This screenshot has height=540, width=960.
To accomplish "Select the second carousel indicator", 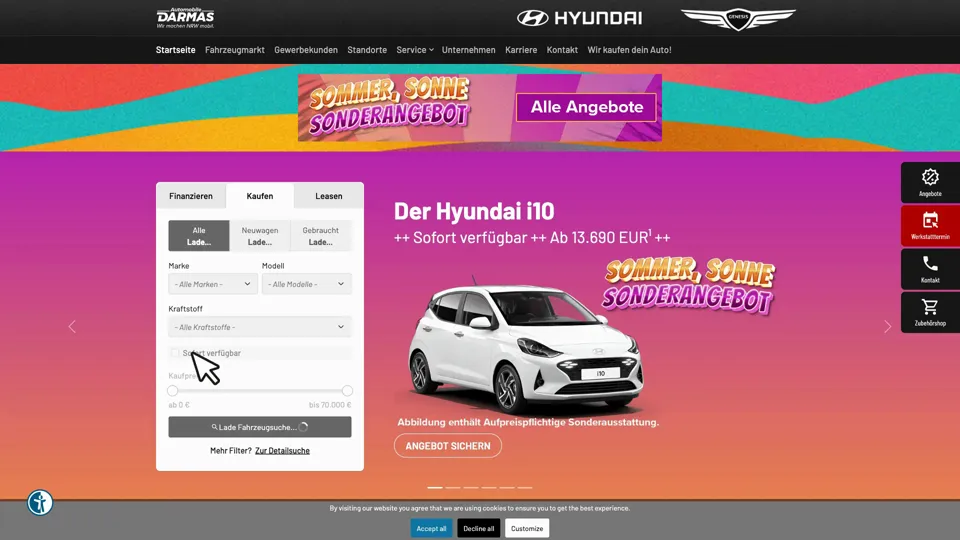I will [x=453, y=487].
